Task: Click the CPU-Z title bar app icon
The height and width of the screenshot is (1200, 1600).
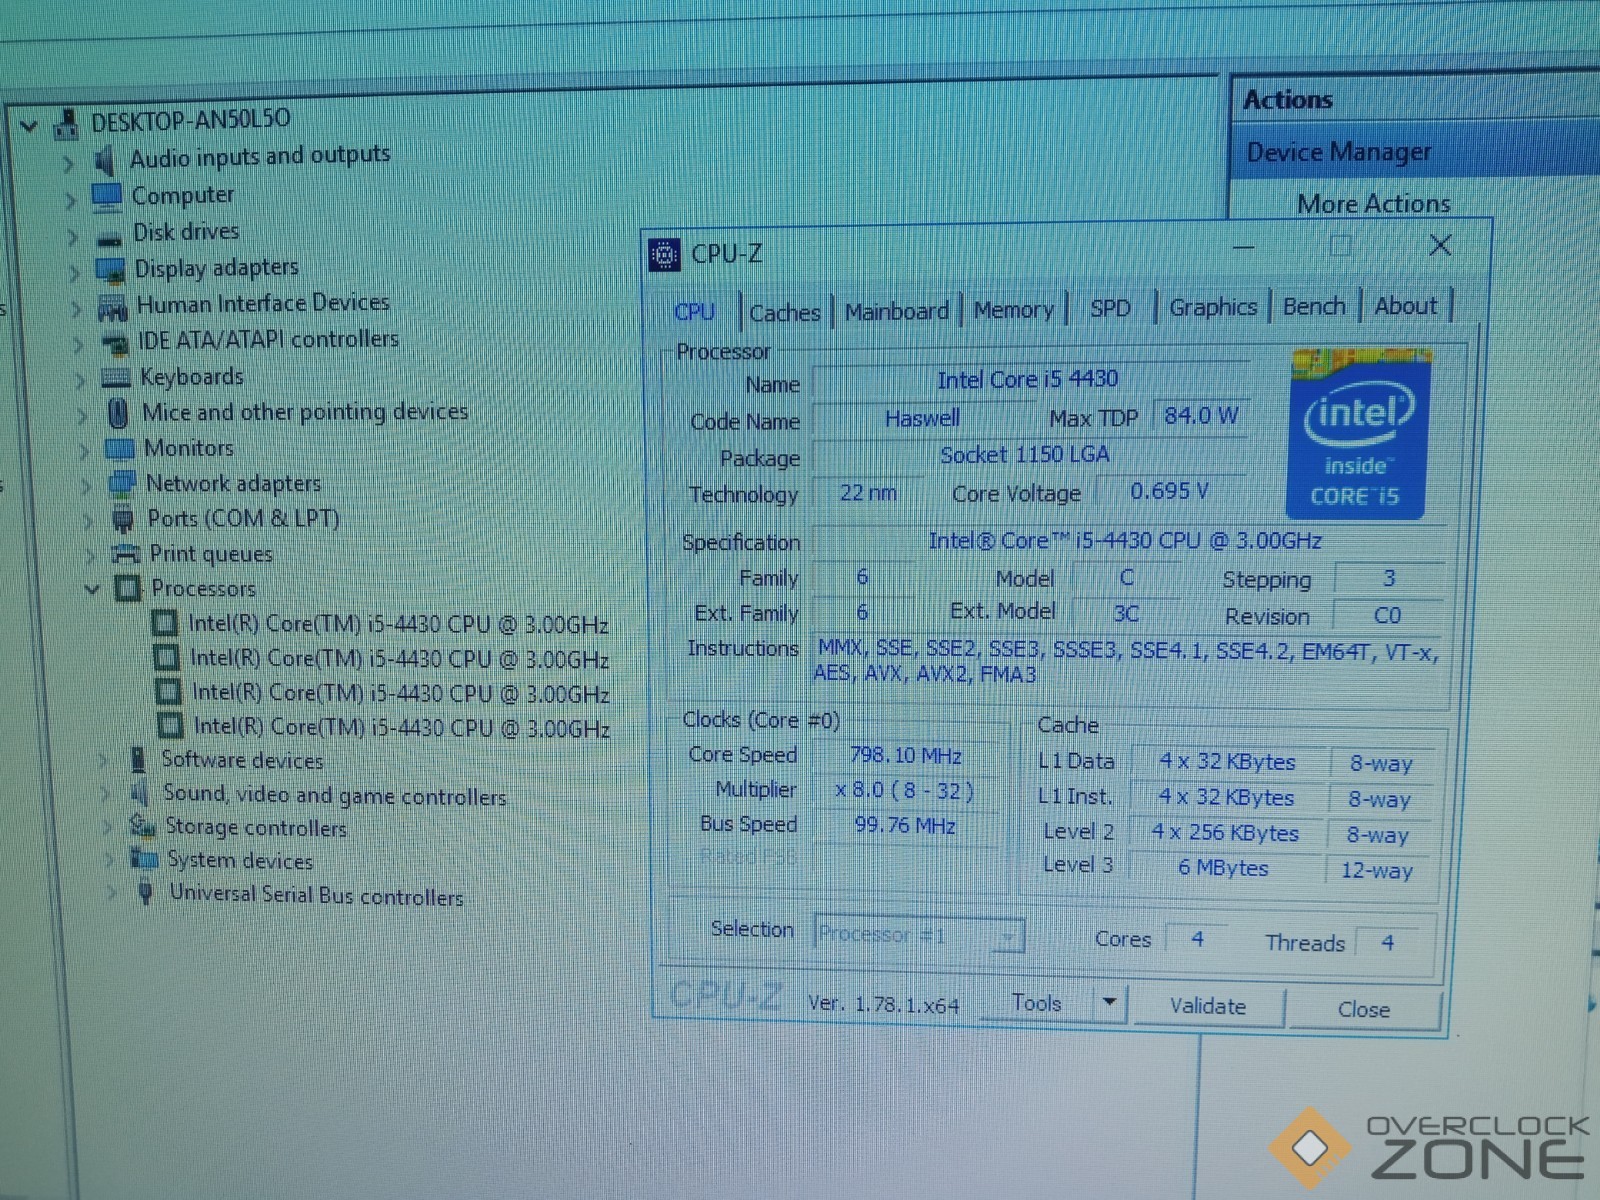Action: (x=664, y=255)
